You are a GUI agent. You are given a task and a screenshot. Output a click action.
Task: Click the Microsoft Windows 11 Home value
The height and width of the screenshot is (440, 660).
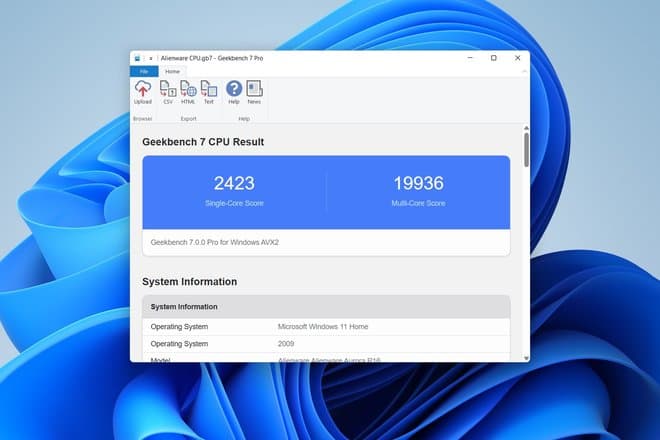tap(323, 327)
